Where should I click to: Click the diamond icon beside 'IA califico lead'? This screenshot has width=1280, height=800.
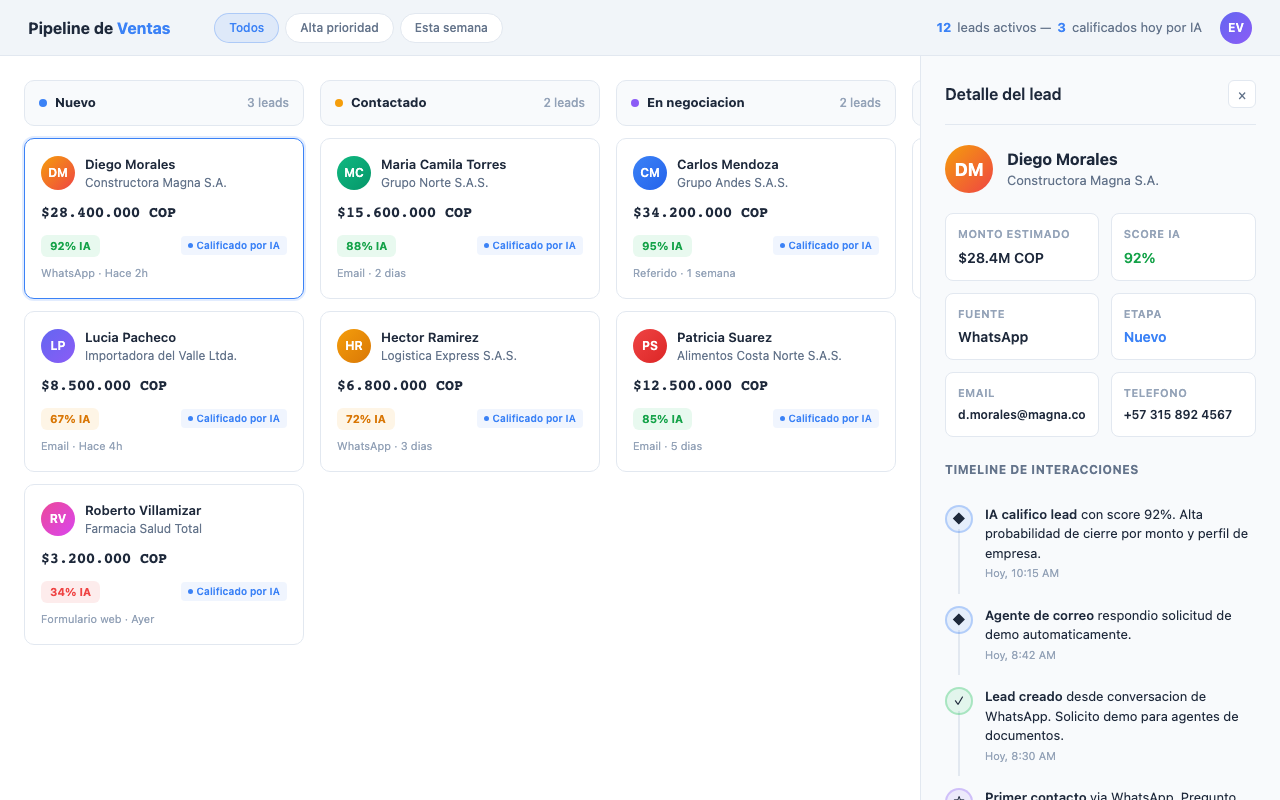point(958,518)
